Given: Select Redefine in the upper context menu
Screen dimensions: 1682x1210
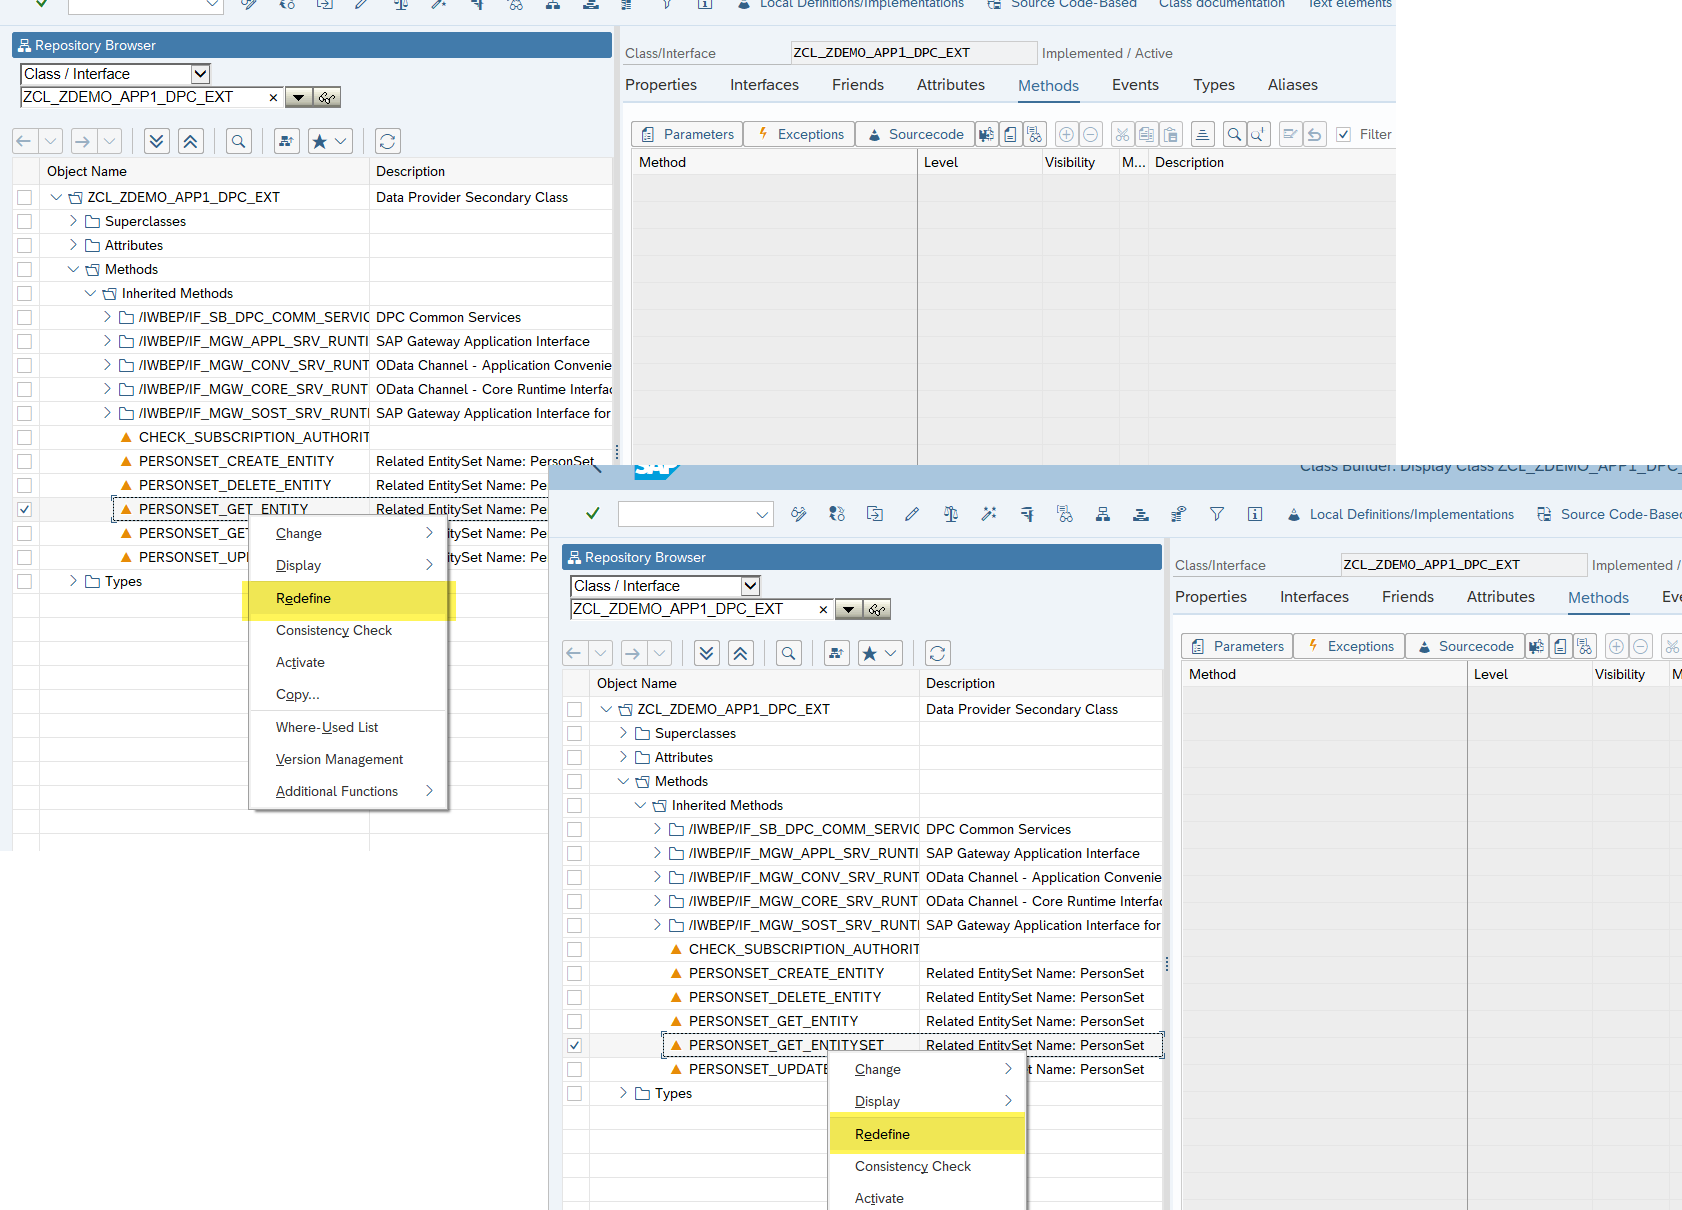Looking at the screenshot, I should click(x=348, y=598).
